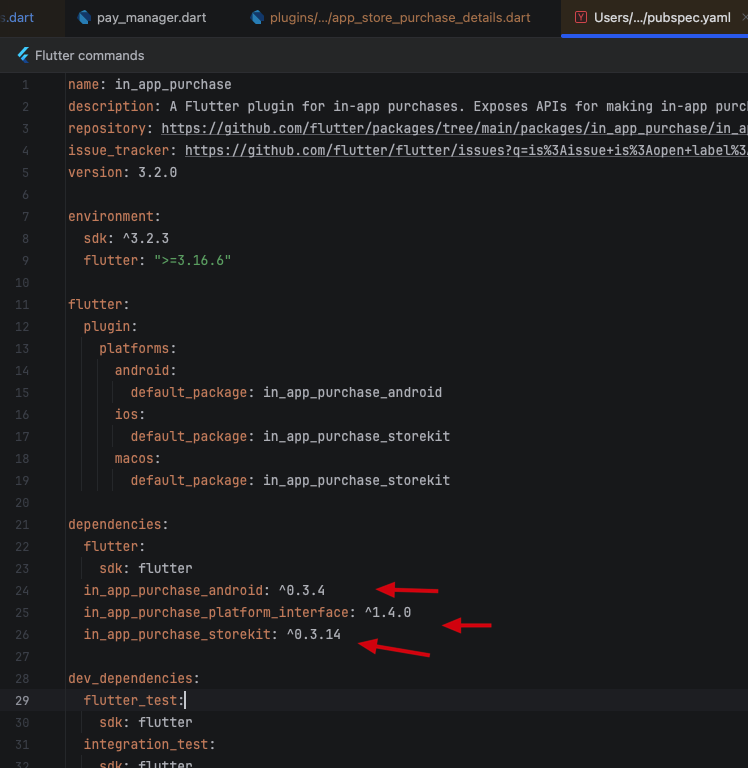Click in_app_purchase_platform_interface: ^1.4.0 line

[247, 612]
